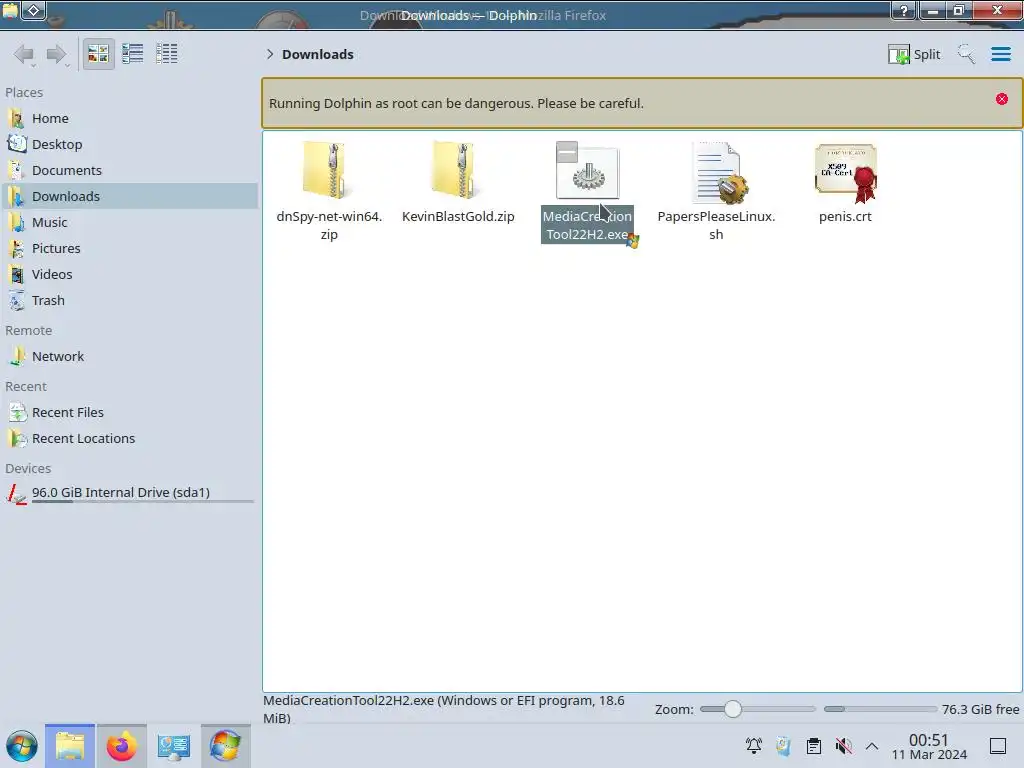Click the titlebar help question mark
The image size is (1024, 768).
pos(904,10)
